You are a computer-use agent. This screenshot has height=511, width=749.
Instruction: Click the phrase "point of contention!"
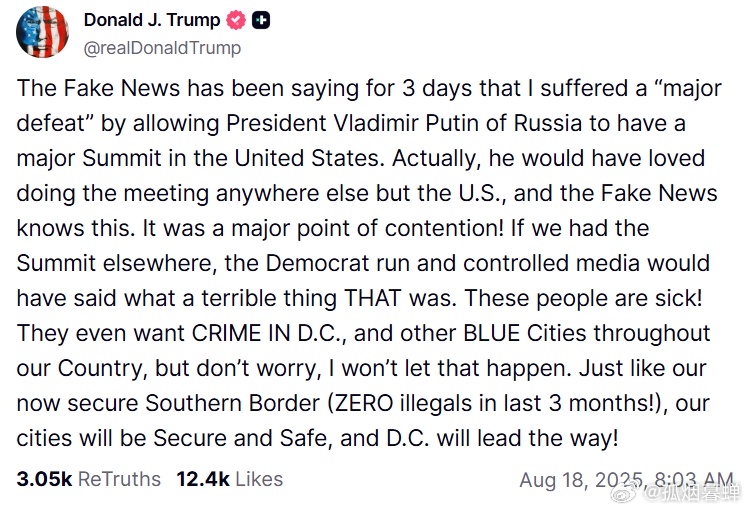click(400, 228)
